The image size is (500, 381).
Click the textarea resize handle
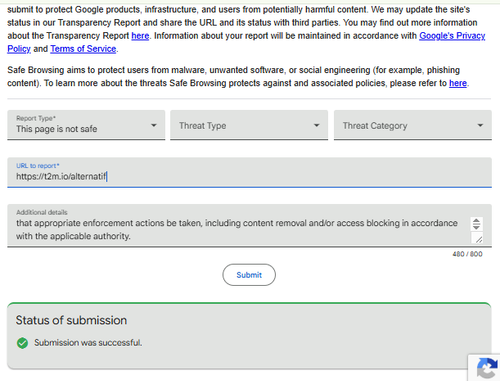[479, 239]
